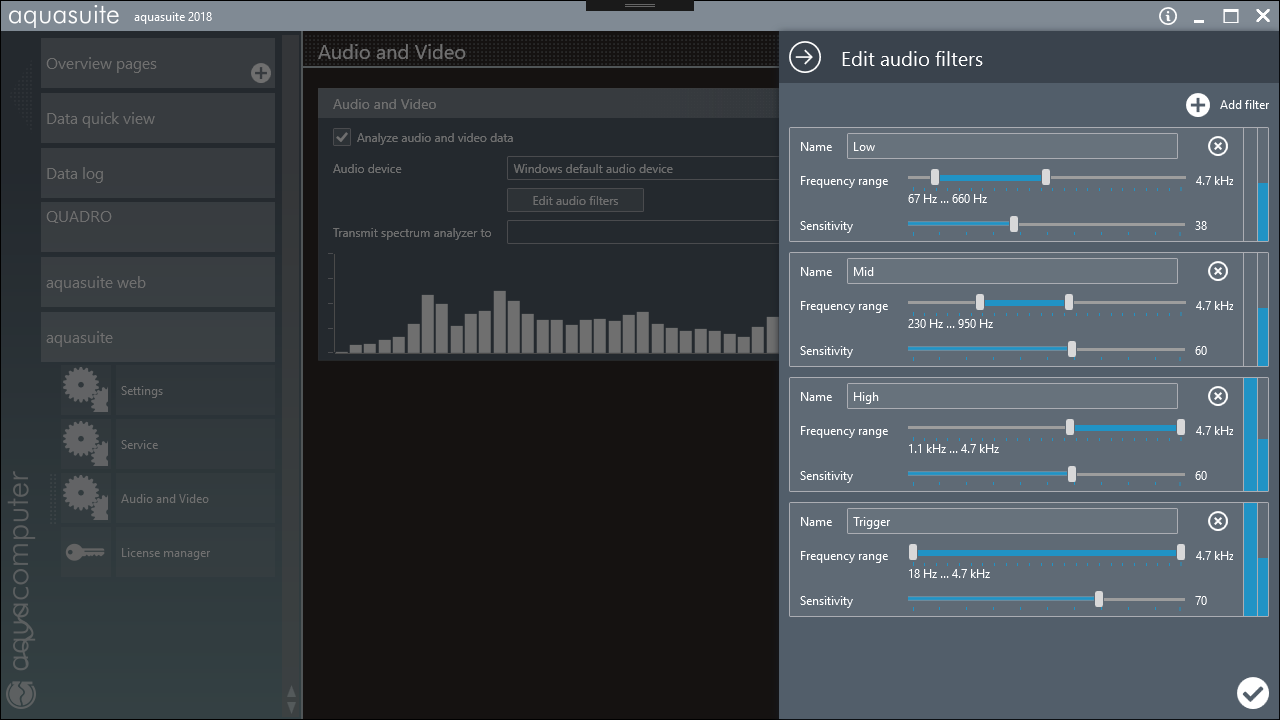Image resolution: width=1280 pixels, height=720 pixels.
Task: Click the back arrow beside Edit audio filters
Action: point(805,58)
